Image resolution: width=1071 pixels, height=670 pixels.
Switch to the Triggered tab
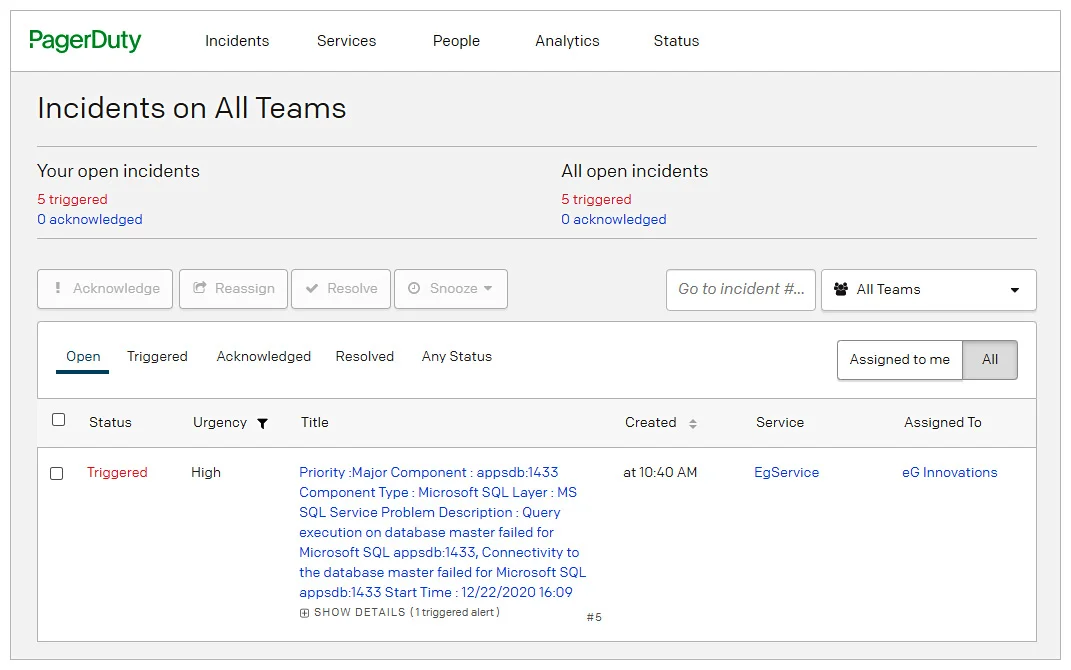157,357
